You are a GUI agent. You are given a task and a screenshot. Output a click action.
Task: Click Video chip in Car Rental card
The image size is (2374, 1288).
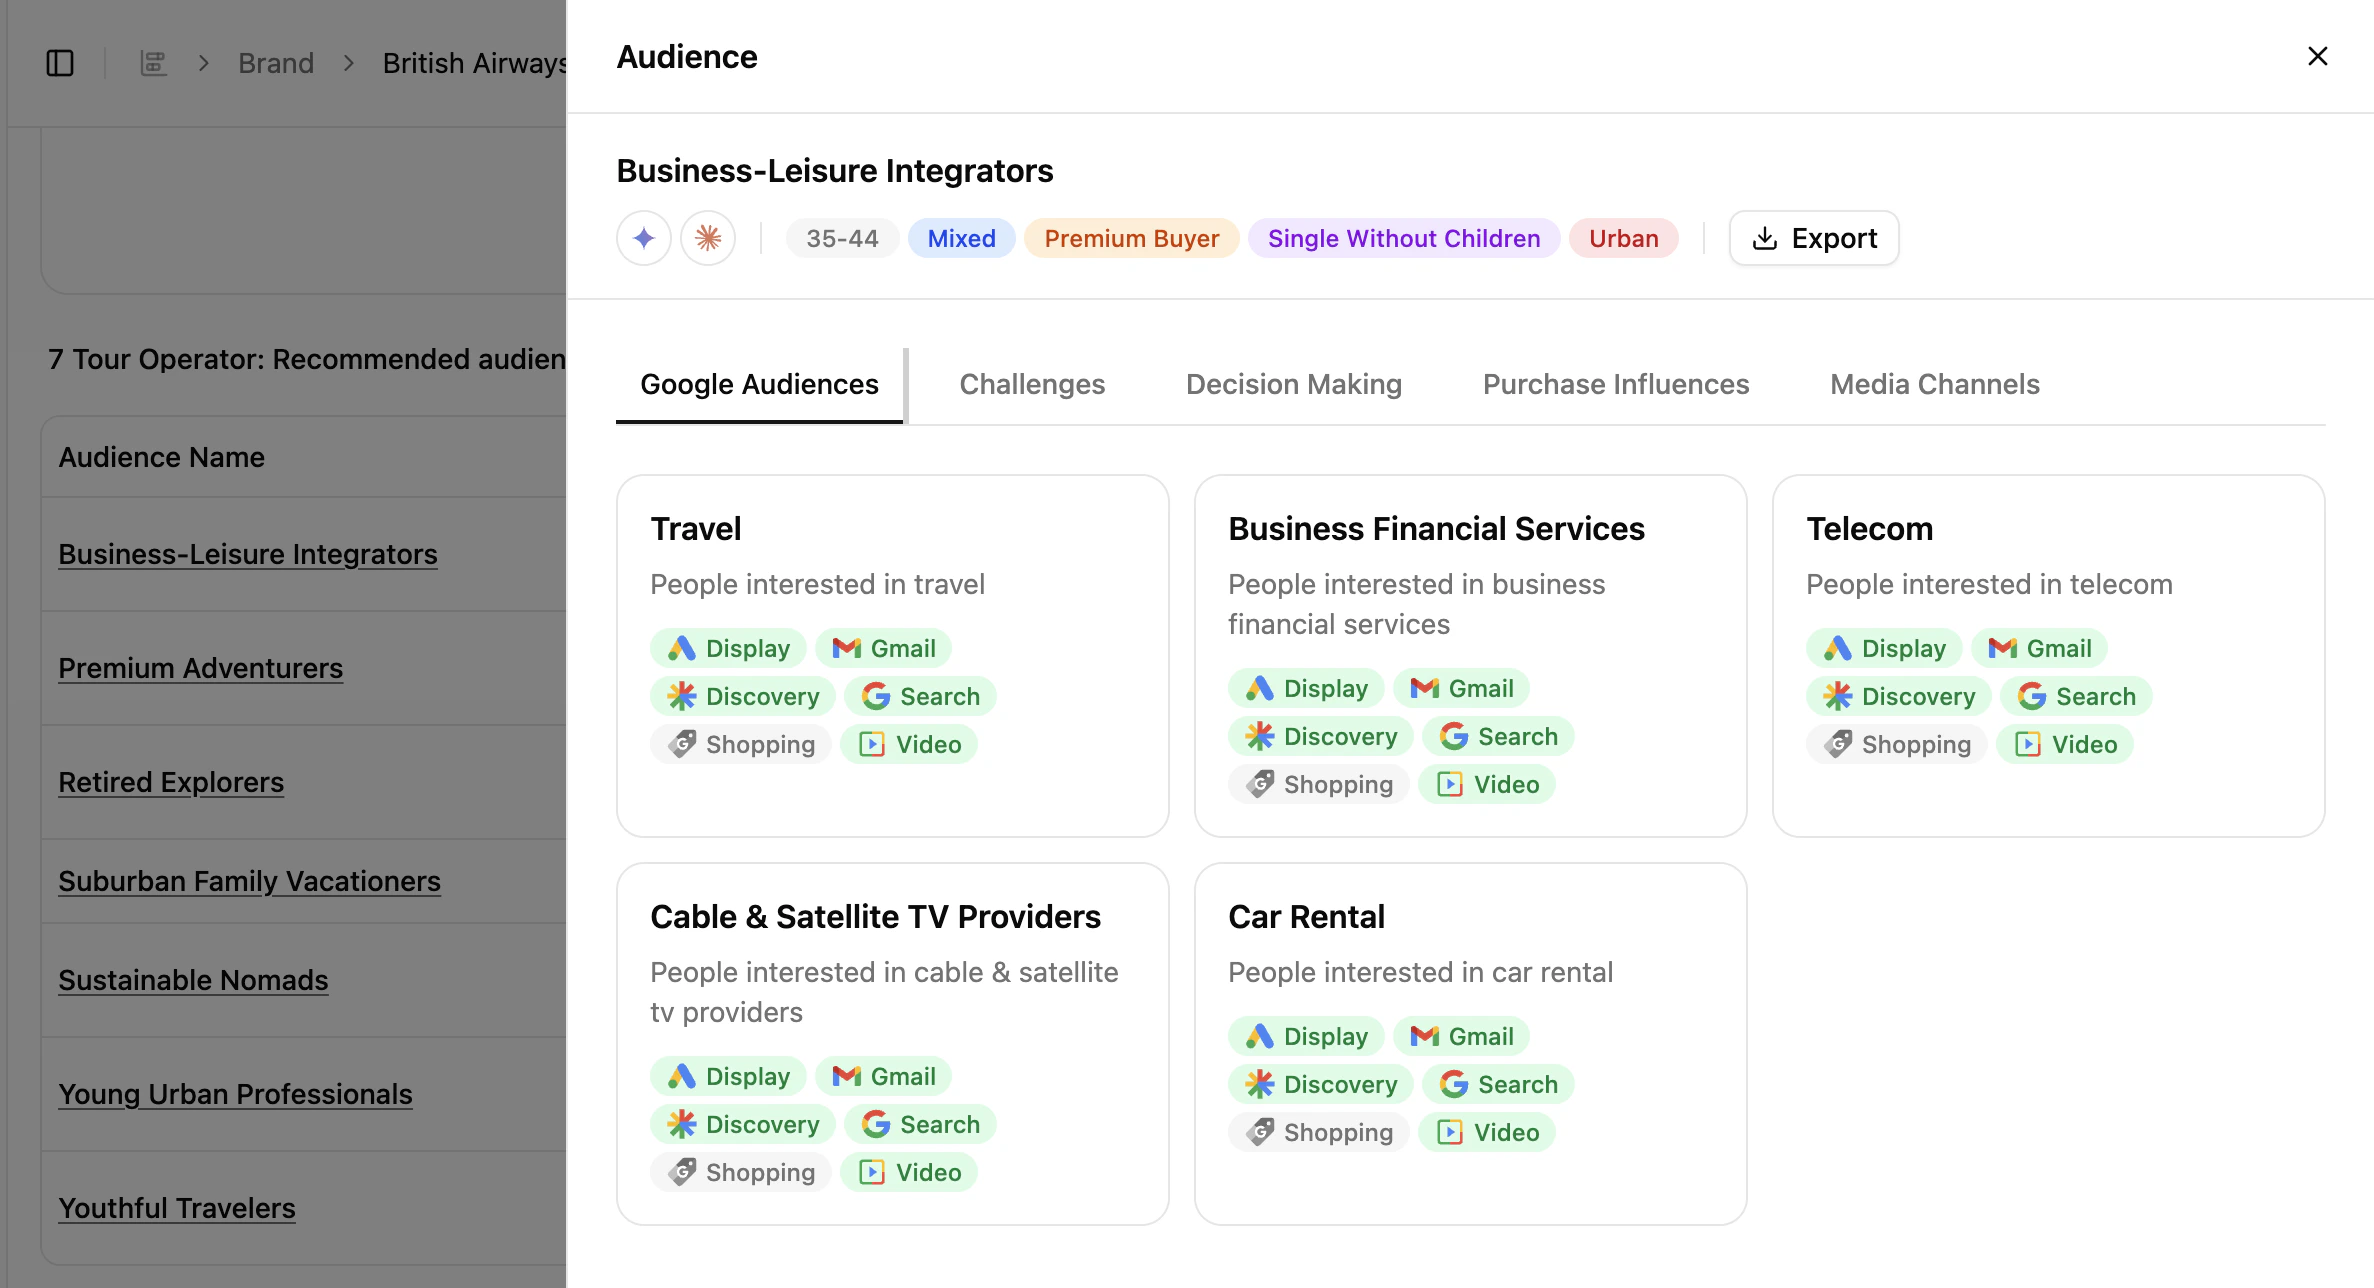tap(1487, 1132)
